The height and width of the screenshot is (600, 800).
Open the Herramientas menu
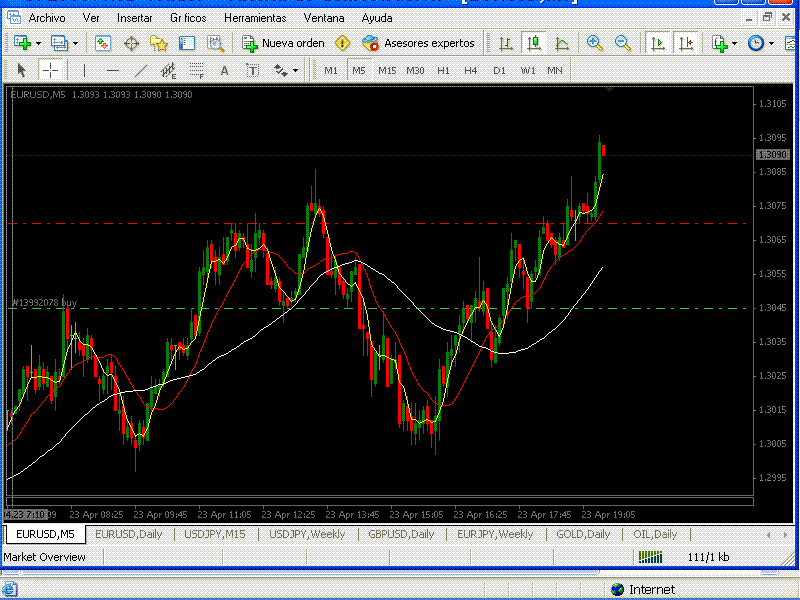(254, 18)
